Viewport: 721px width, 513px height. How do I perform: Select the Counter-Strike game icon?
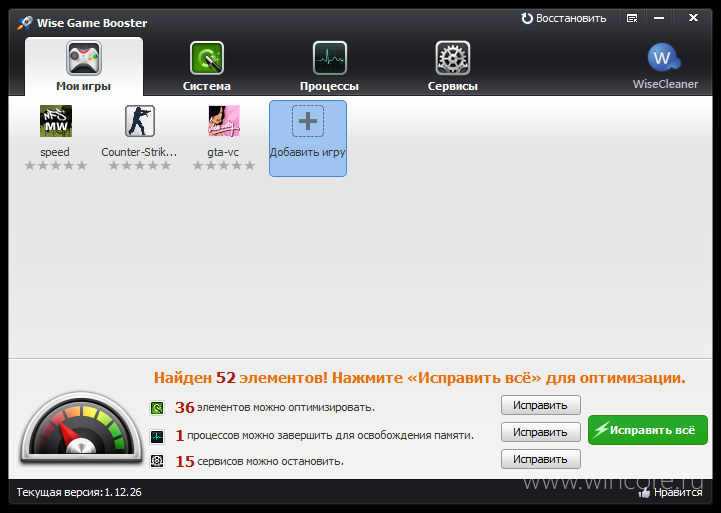click(140, 121)
